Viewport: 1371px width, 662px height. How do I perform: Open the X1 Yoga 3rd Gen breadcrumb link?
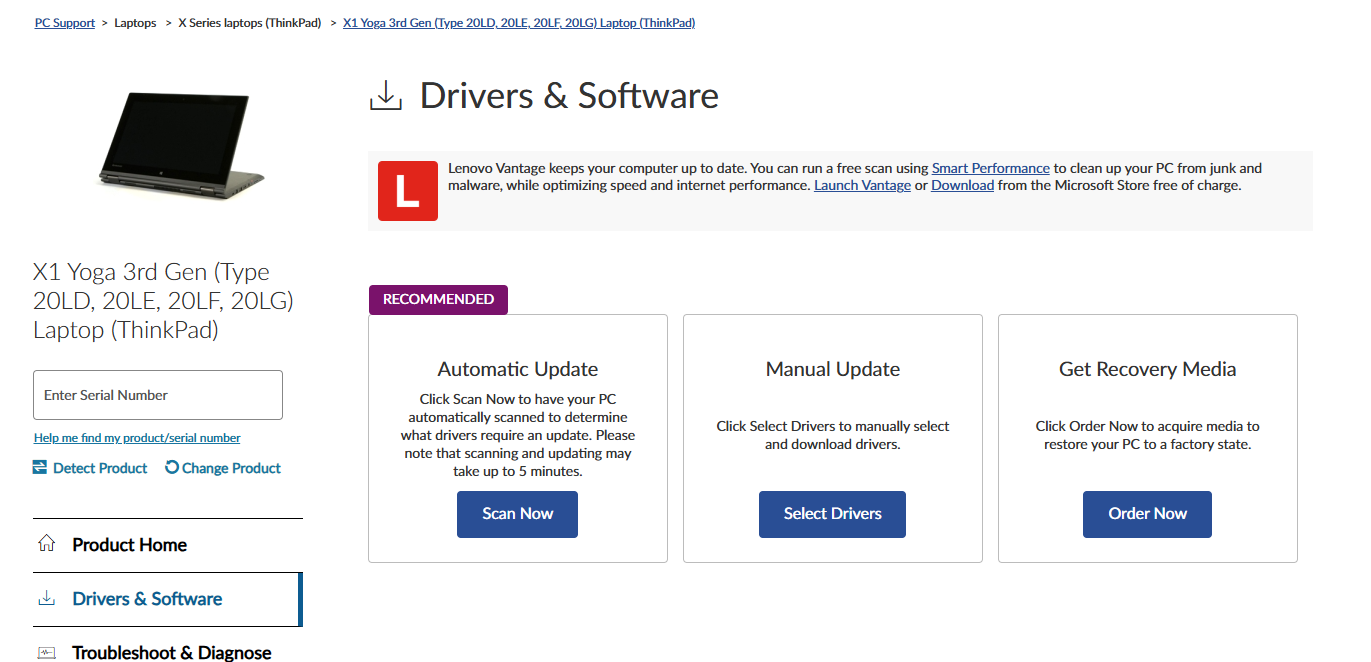[519, 23]
